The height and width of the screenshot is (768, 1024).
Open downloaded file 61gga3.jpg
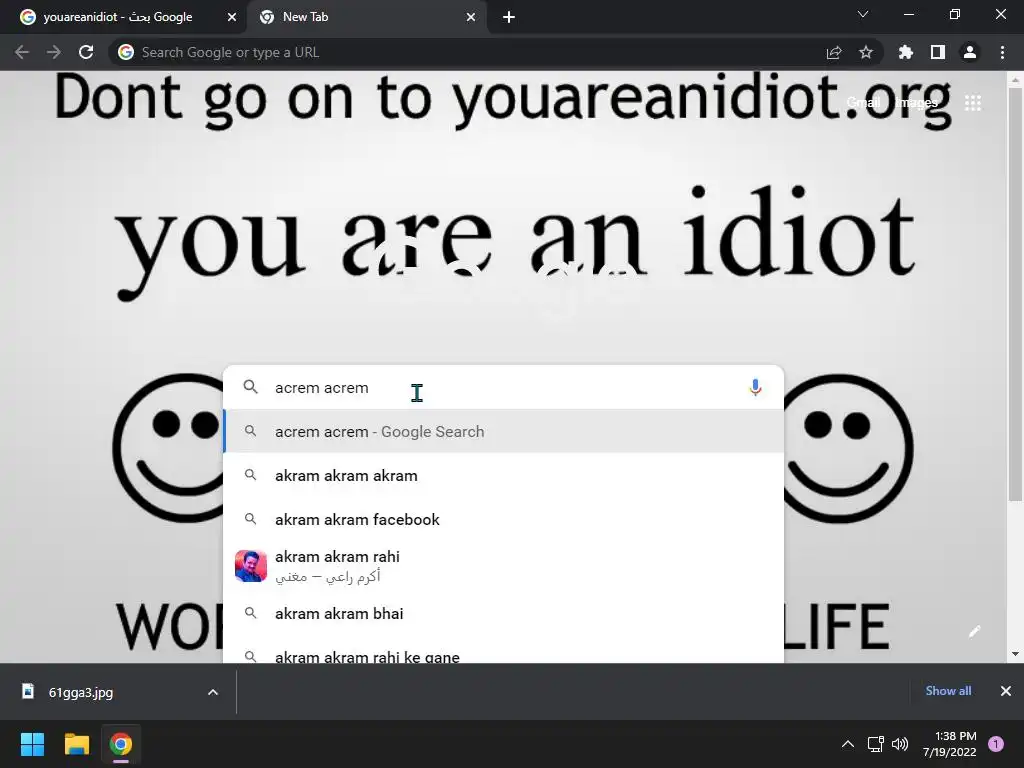pyautogui.click(x=80, y=692)
